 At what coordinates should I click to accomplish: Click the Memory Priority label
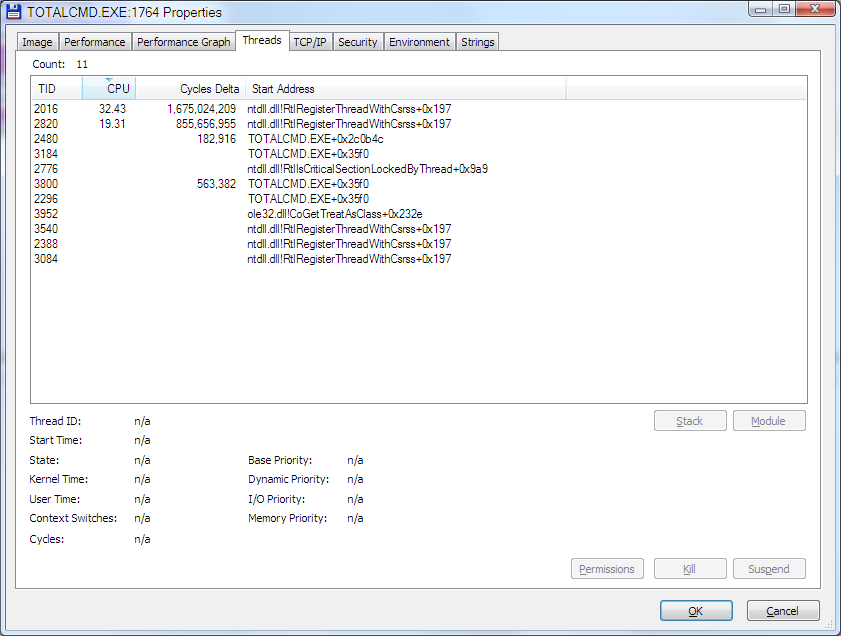tap(287, 518)
